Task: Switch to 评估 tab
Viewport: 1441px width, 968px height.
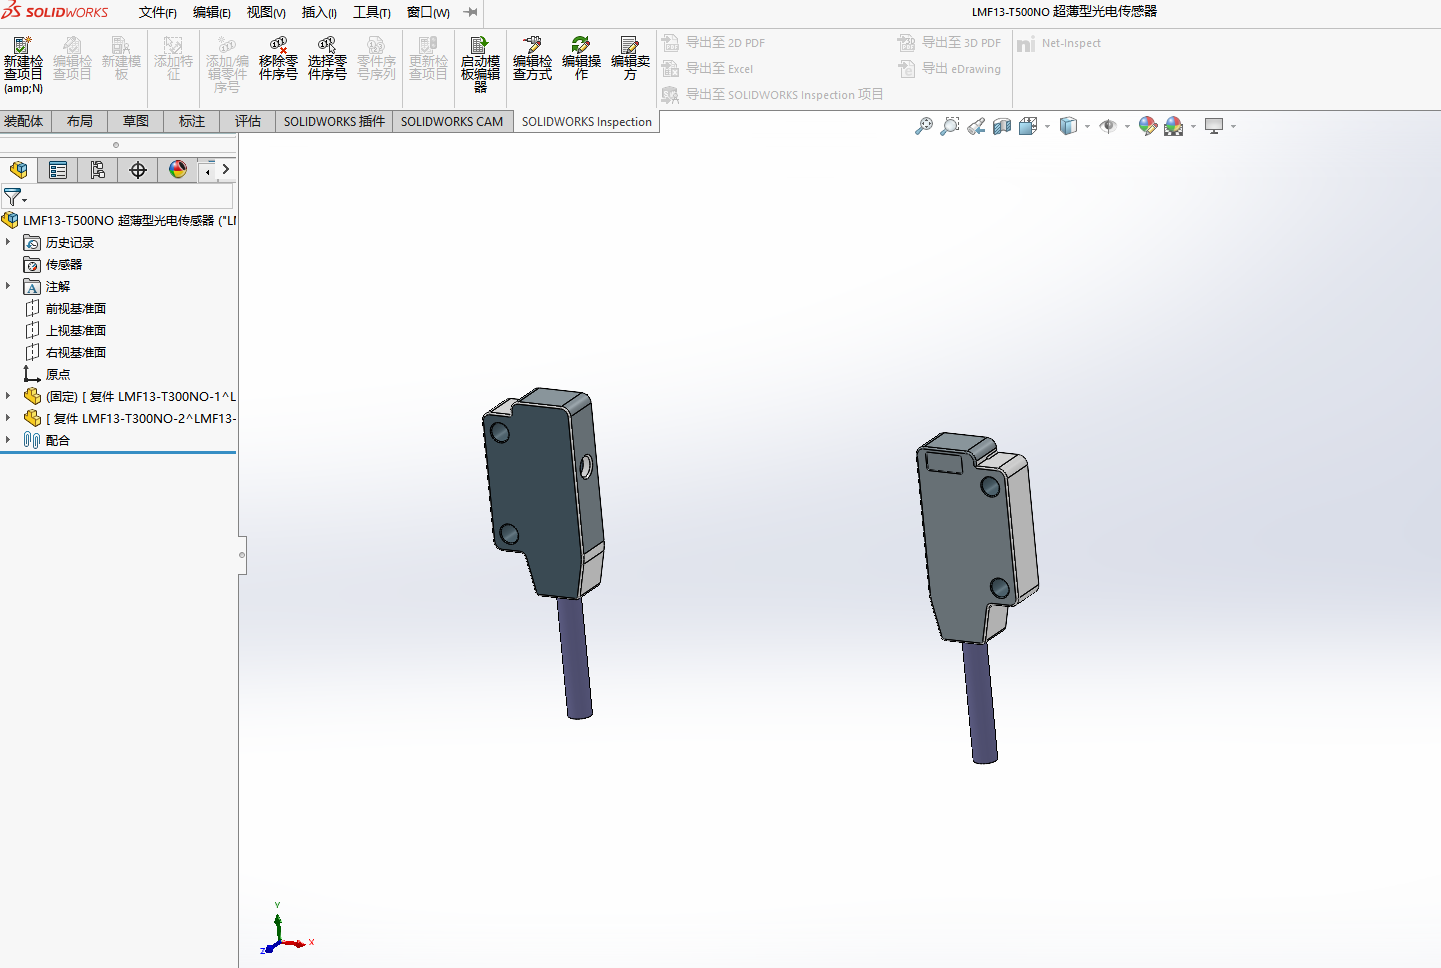Action: pyautogui.click(x=248, y=121)
